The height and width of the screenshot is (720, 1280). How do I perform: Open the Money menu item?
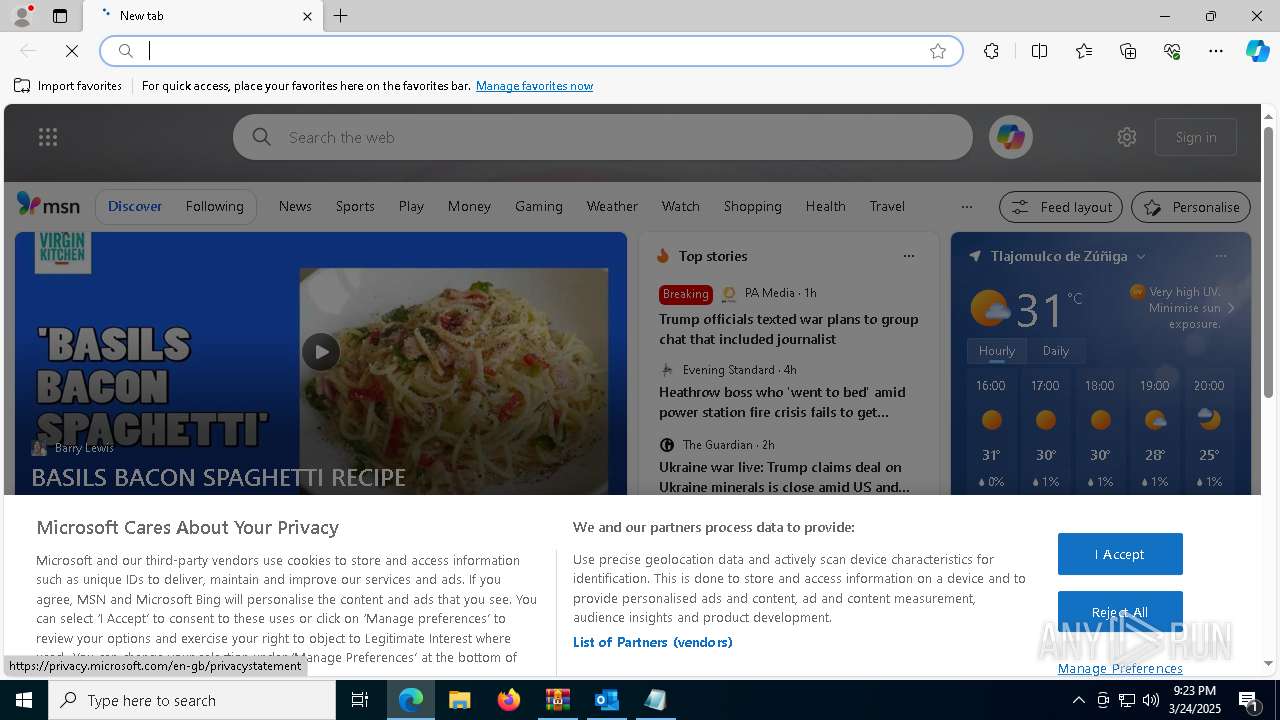tap(469, 206)
